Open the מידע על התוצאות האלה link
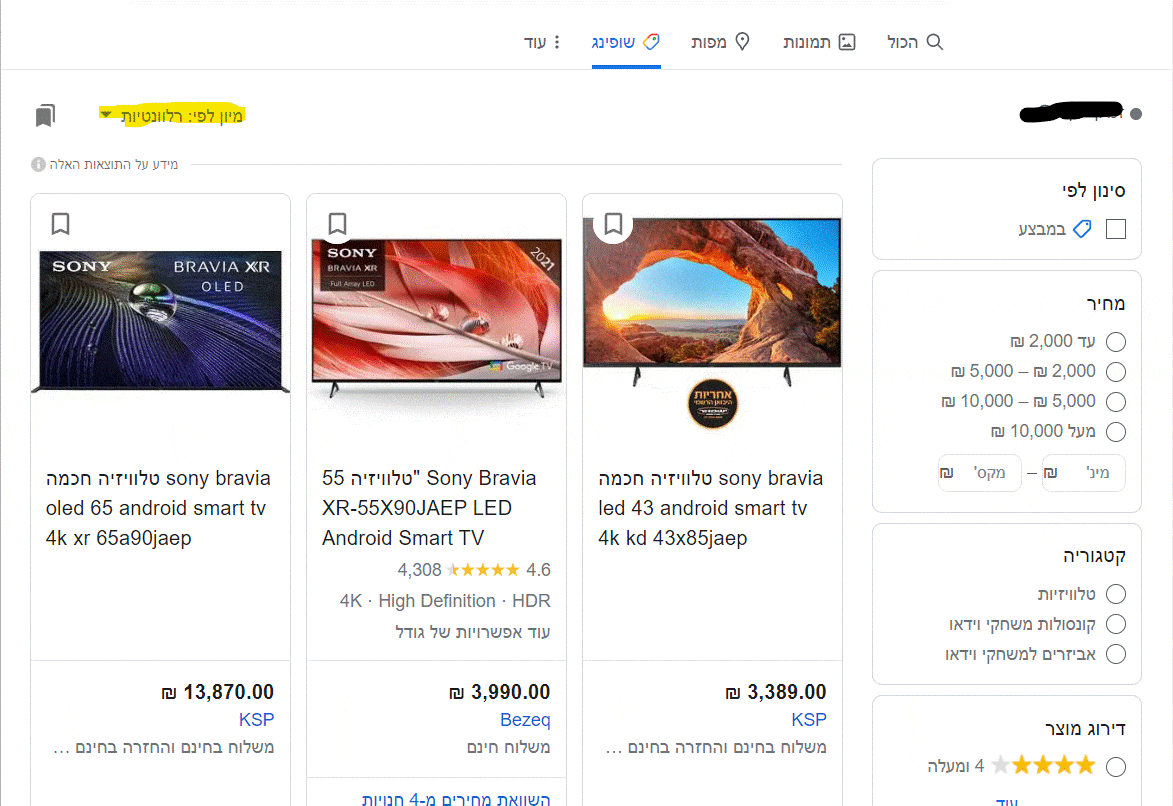The width and height of the screenshot is (1173, 806). coord(114,164)
